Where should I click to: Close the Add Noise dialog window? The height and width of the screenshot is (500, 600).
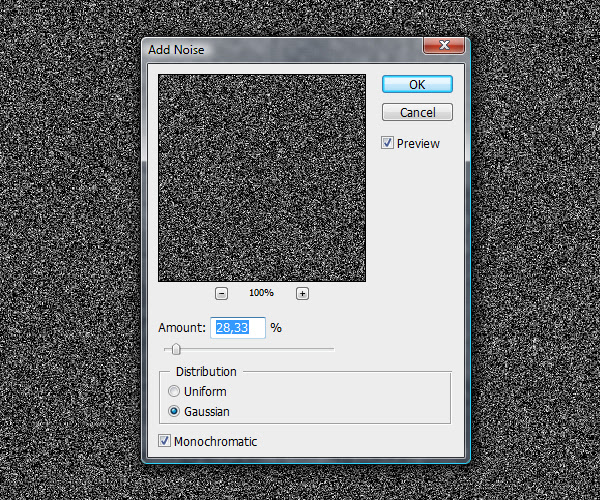pyautogui.click(x=444, y=45)
